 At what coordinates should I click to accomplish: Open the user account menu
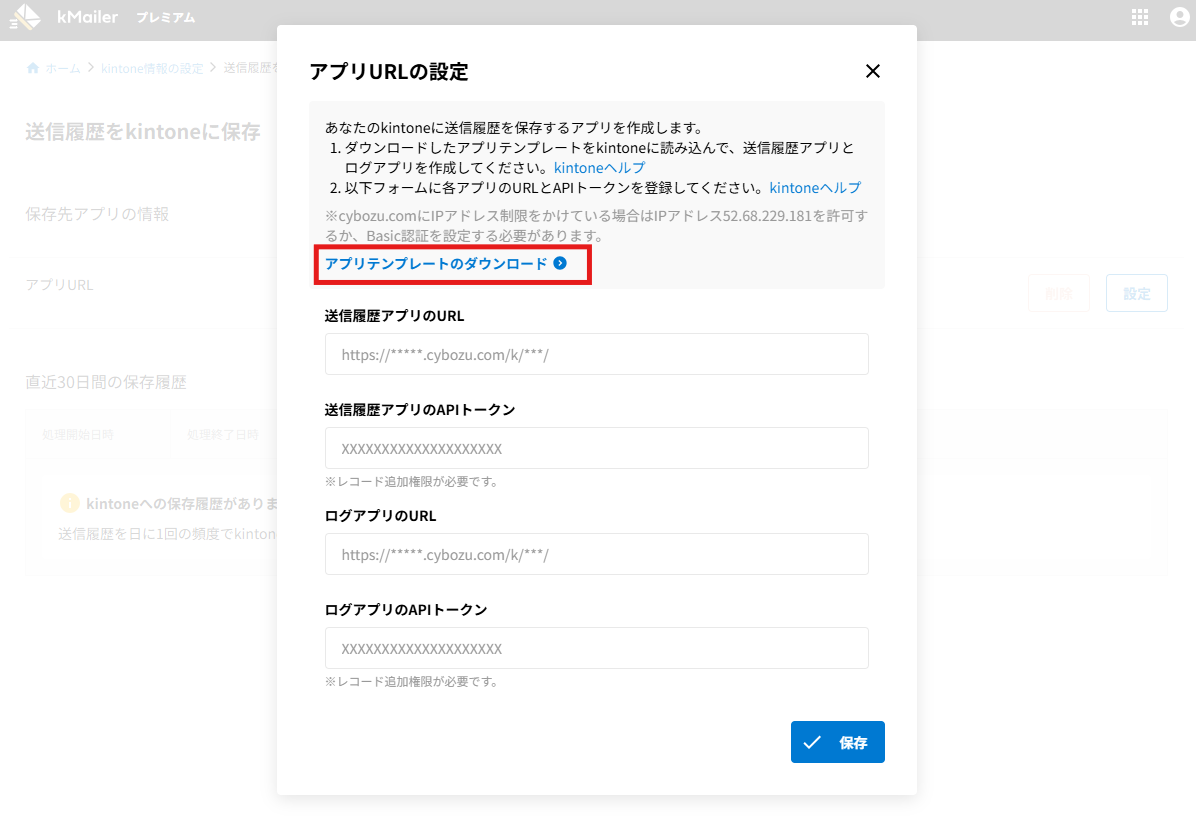1179,17
